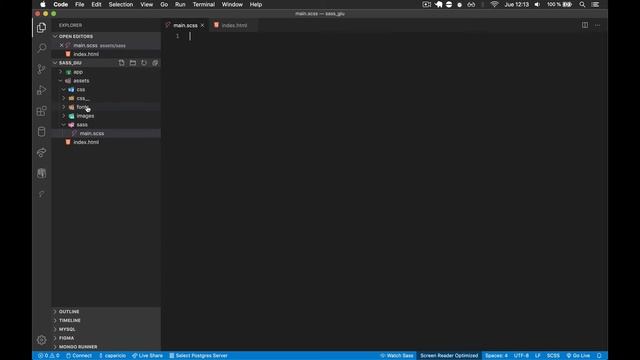Open the macOS Control Center icon

pos(596,4)
